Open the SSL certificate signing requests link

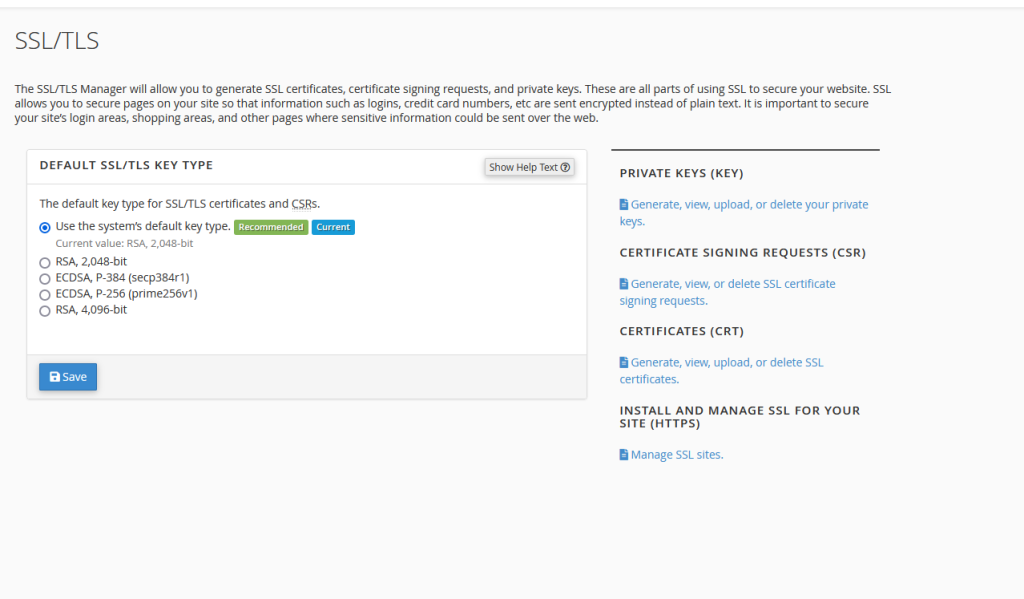pyautogui.click(x=732, y=284)
